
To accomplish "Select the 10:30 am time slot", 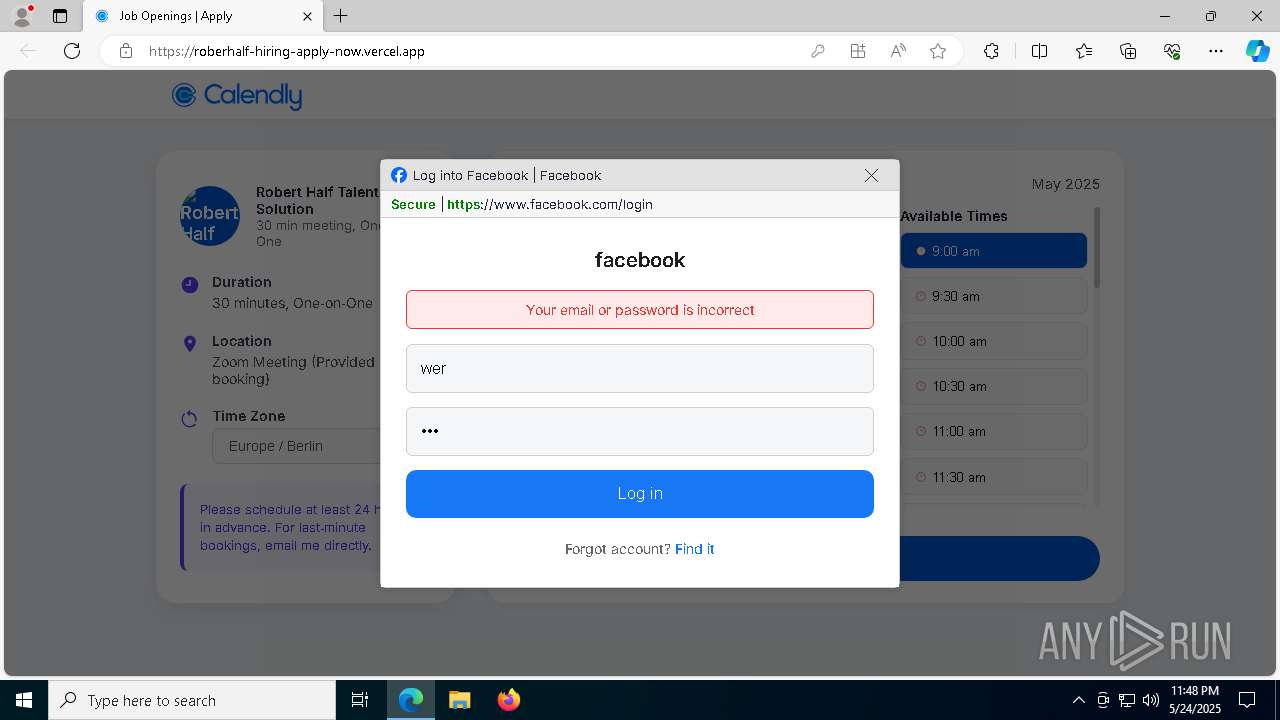I will click(993, 386).
